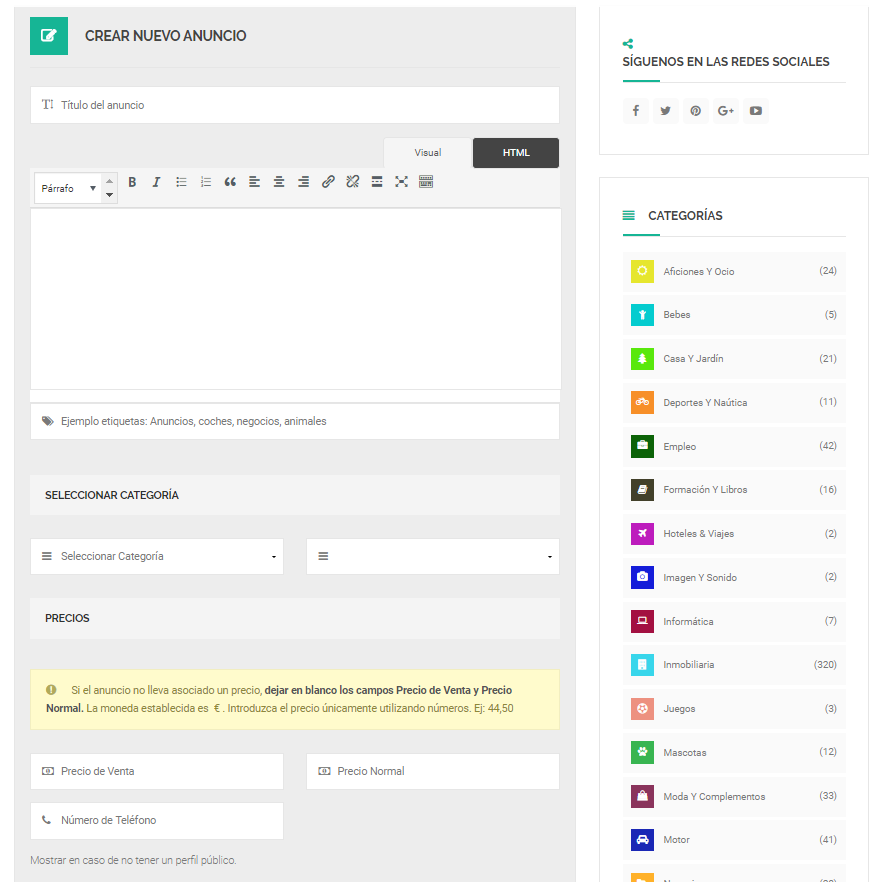Apply blockquote formatting

pos(230,182)
